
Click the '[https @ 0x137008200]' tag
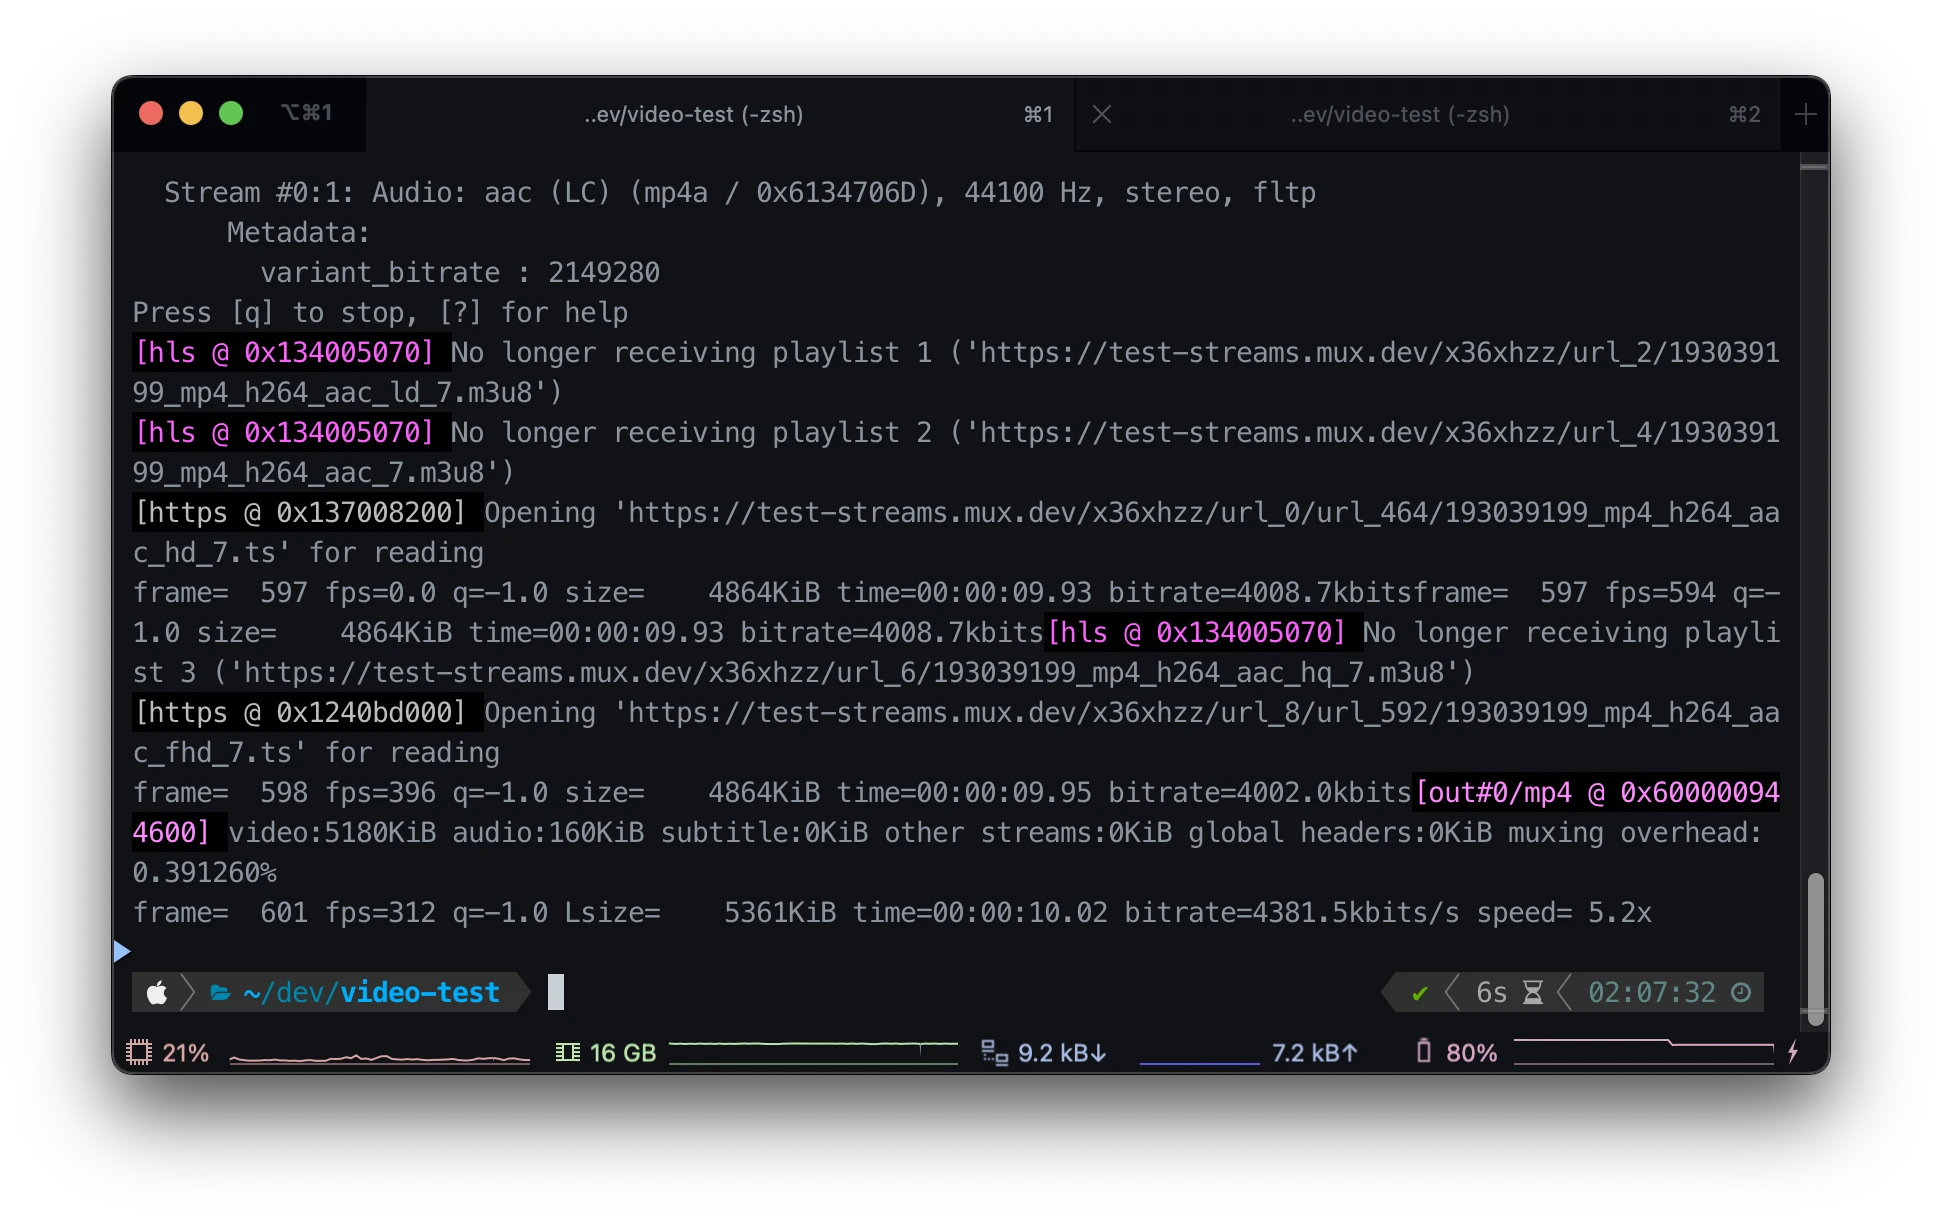(x=301, y=512)
